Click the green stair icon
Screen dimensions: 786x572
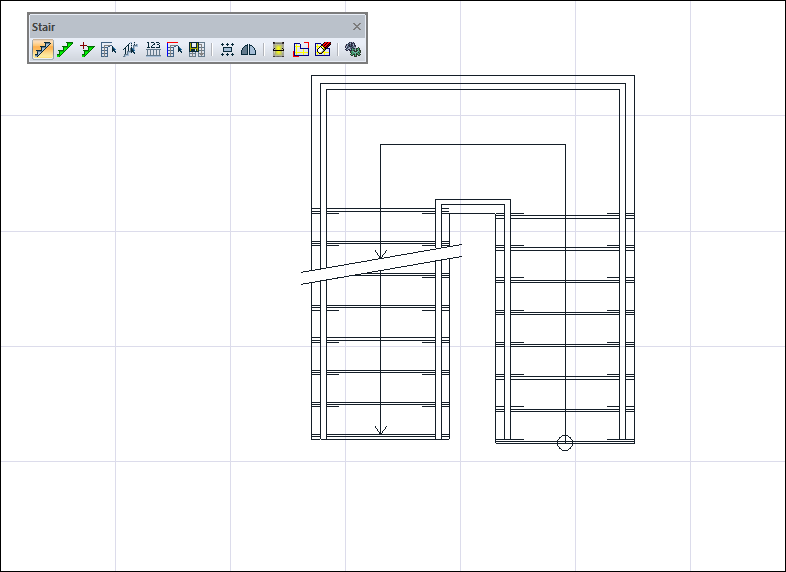point(65,49)
